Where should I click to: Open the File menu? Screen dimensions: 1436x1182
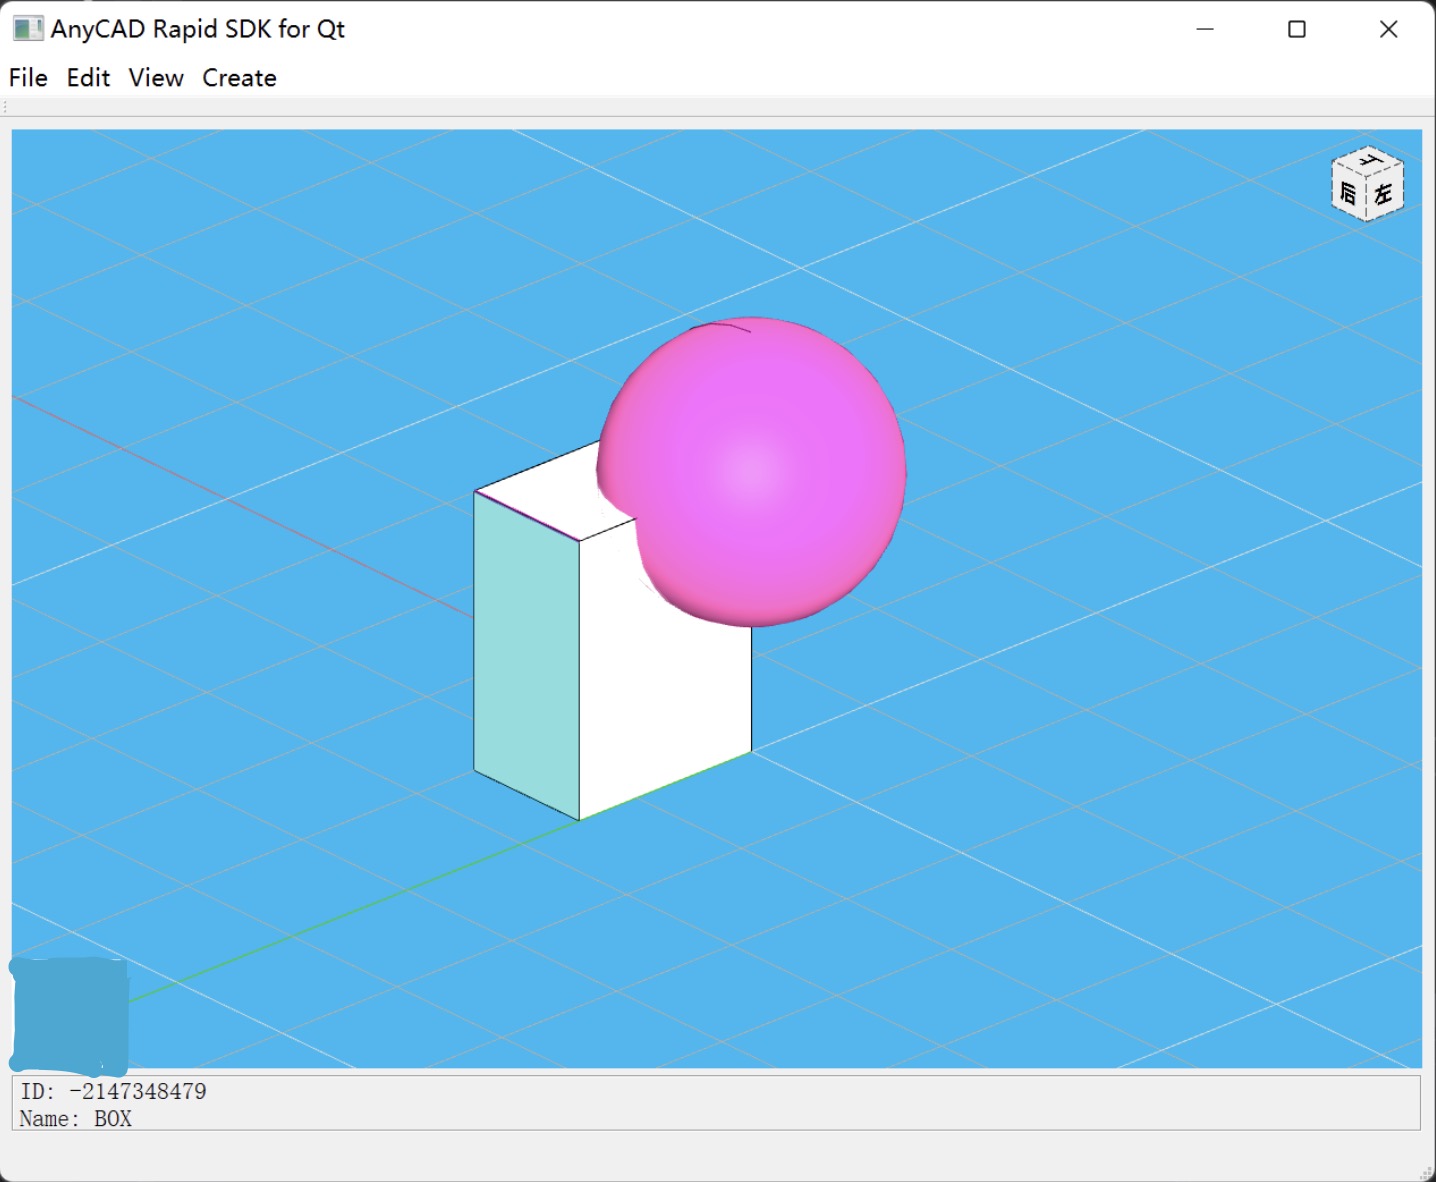tap(28, 78)
